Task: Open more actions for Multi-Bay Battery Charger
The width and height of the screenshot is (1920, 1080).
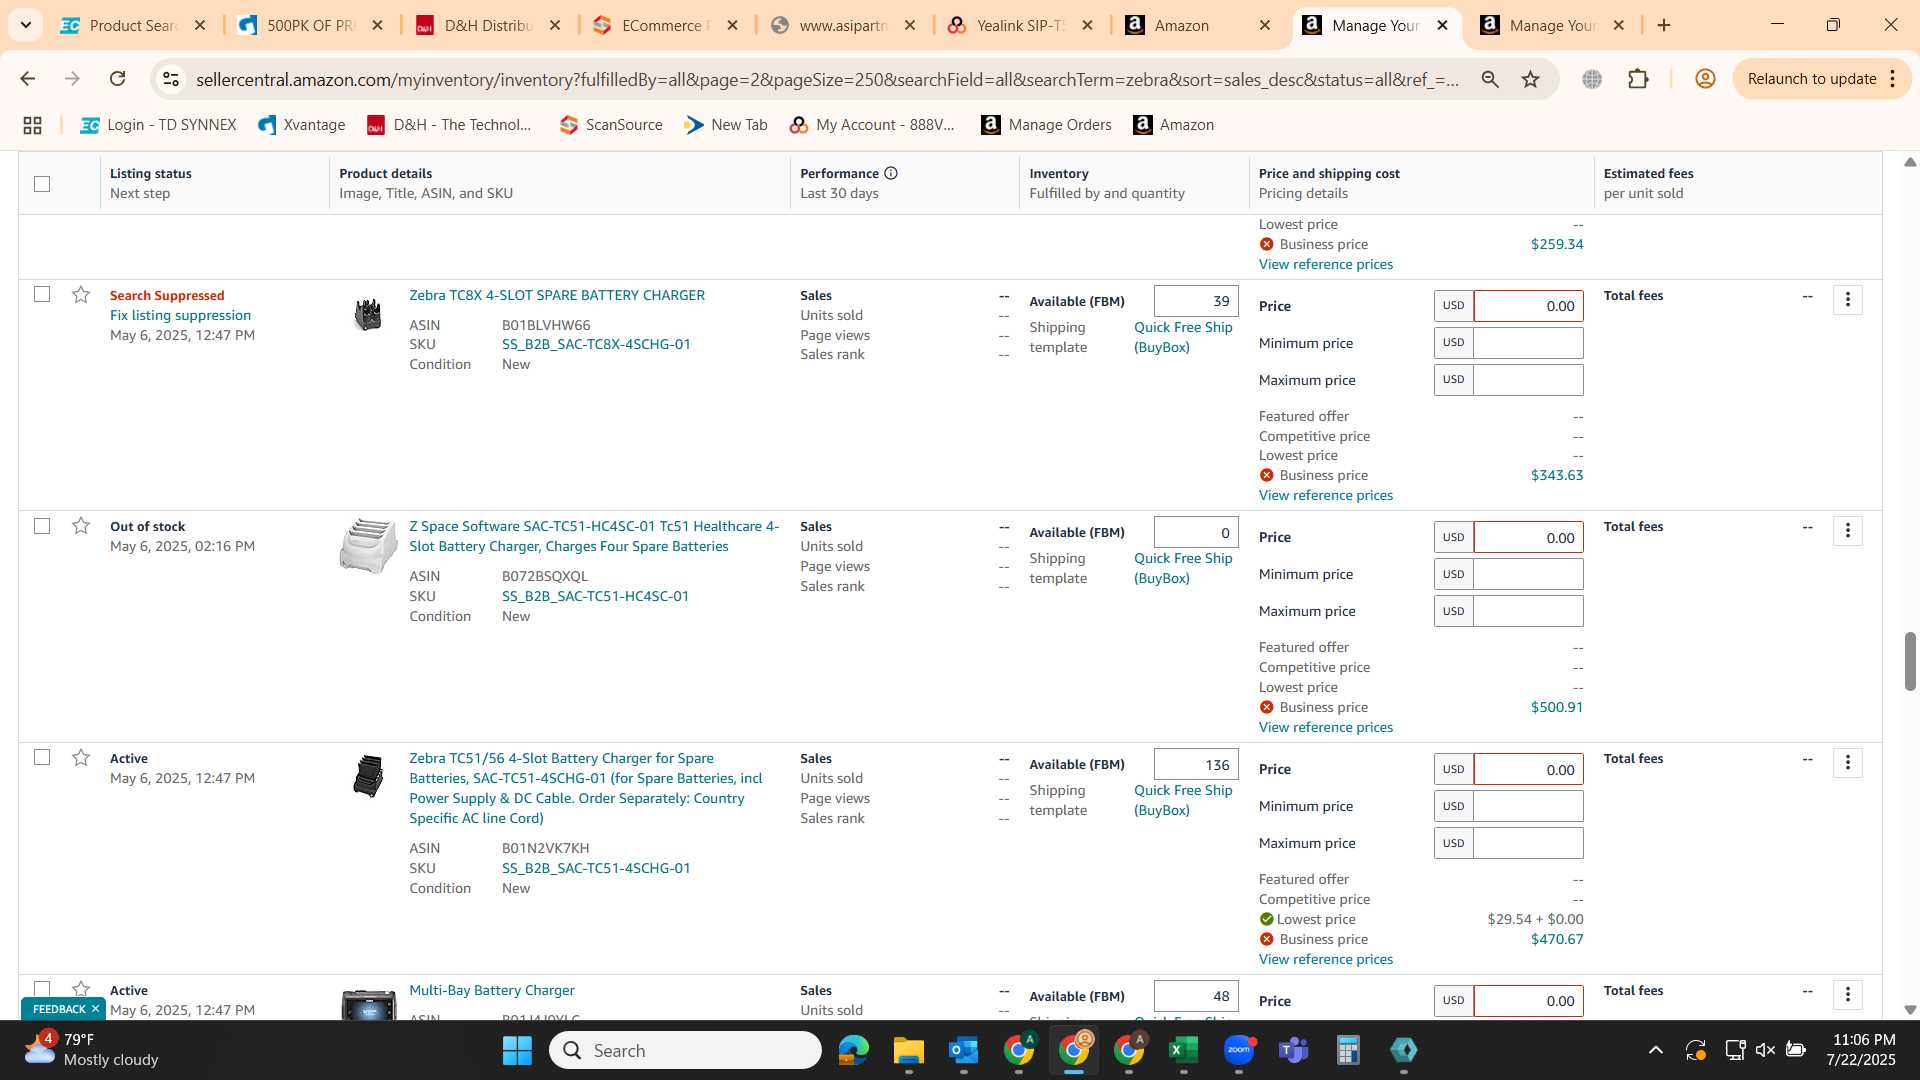Action: point(1847,994)
